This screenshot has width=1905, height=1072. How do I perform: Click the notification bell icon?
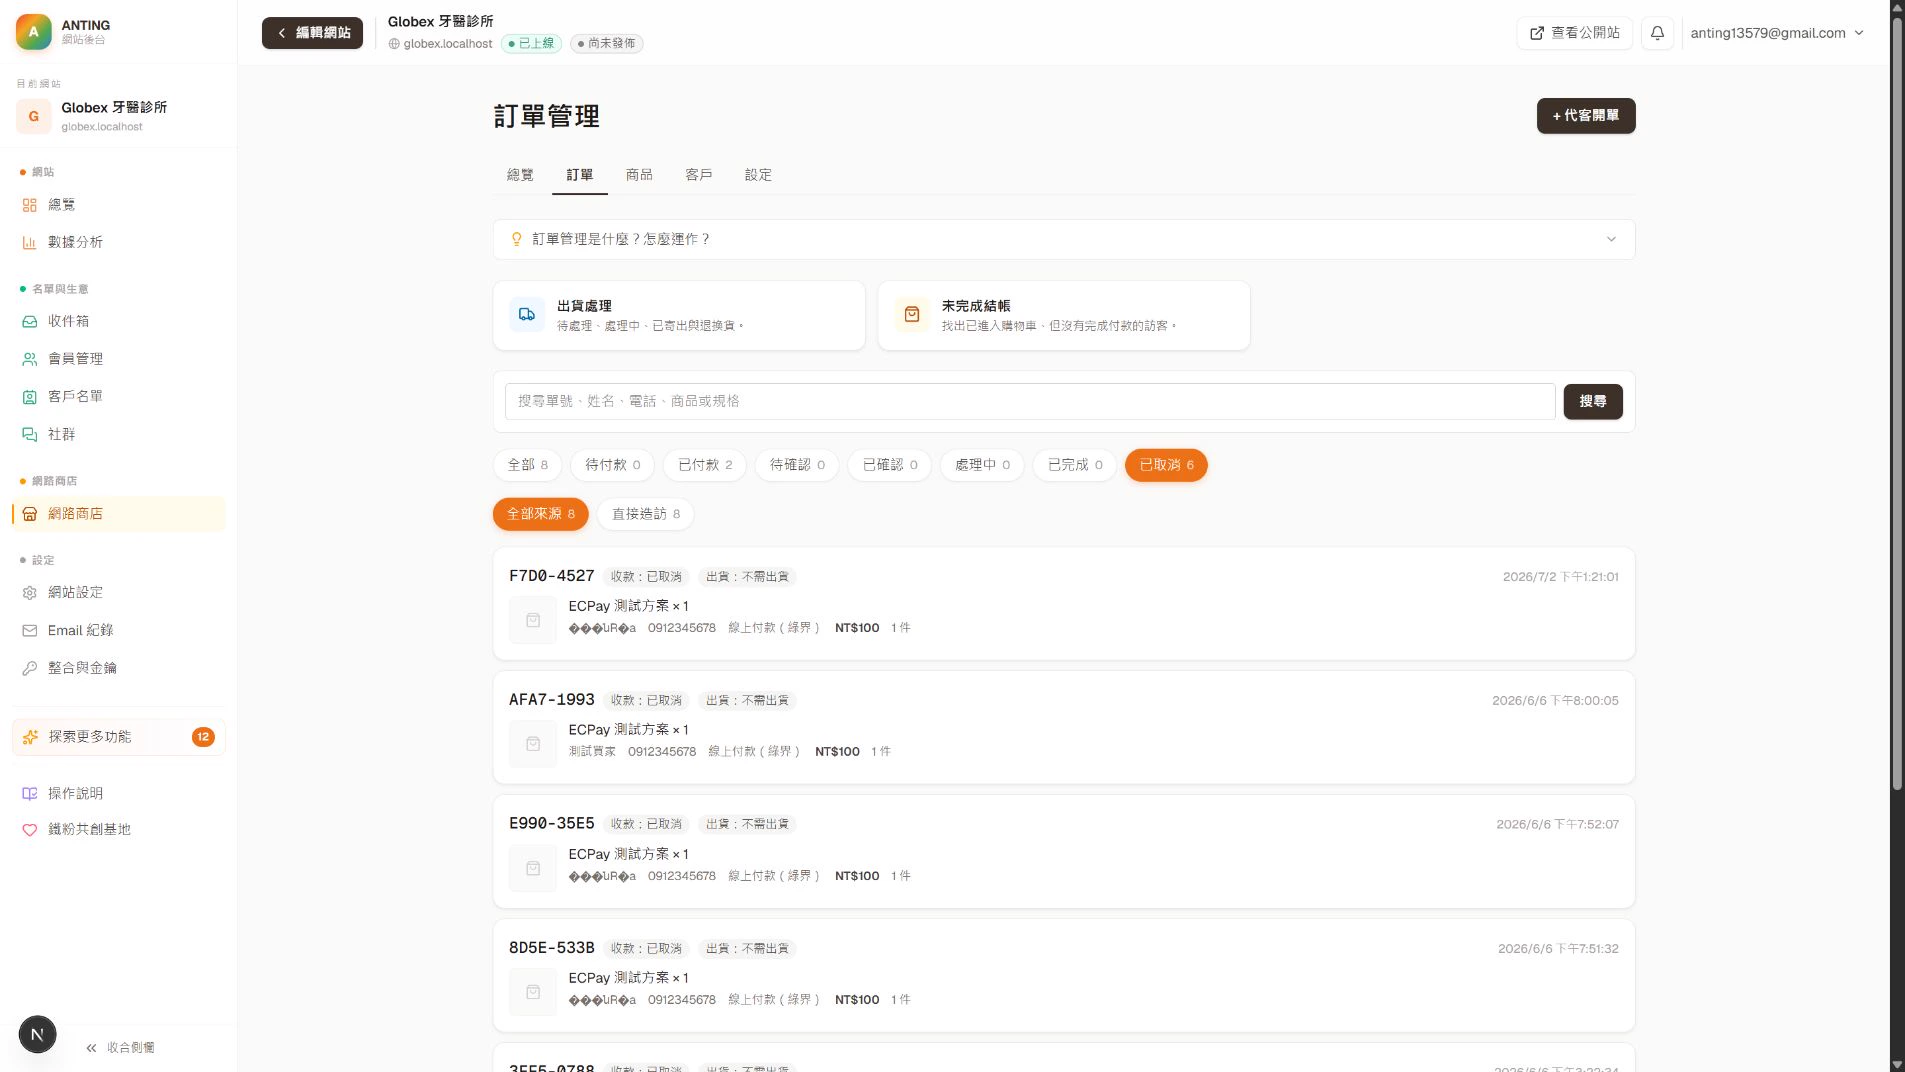(1657, 33)
